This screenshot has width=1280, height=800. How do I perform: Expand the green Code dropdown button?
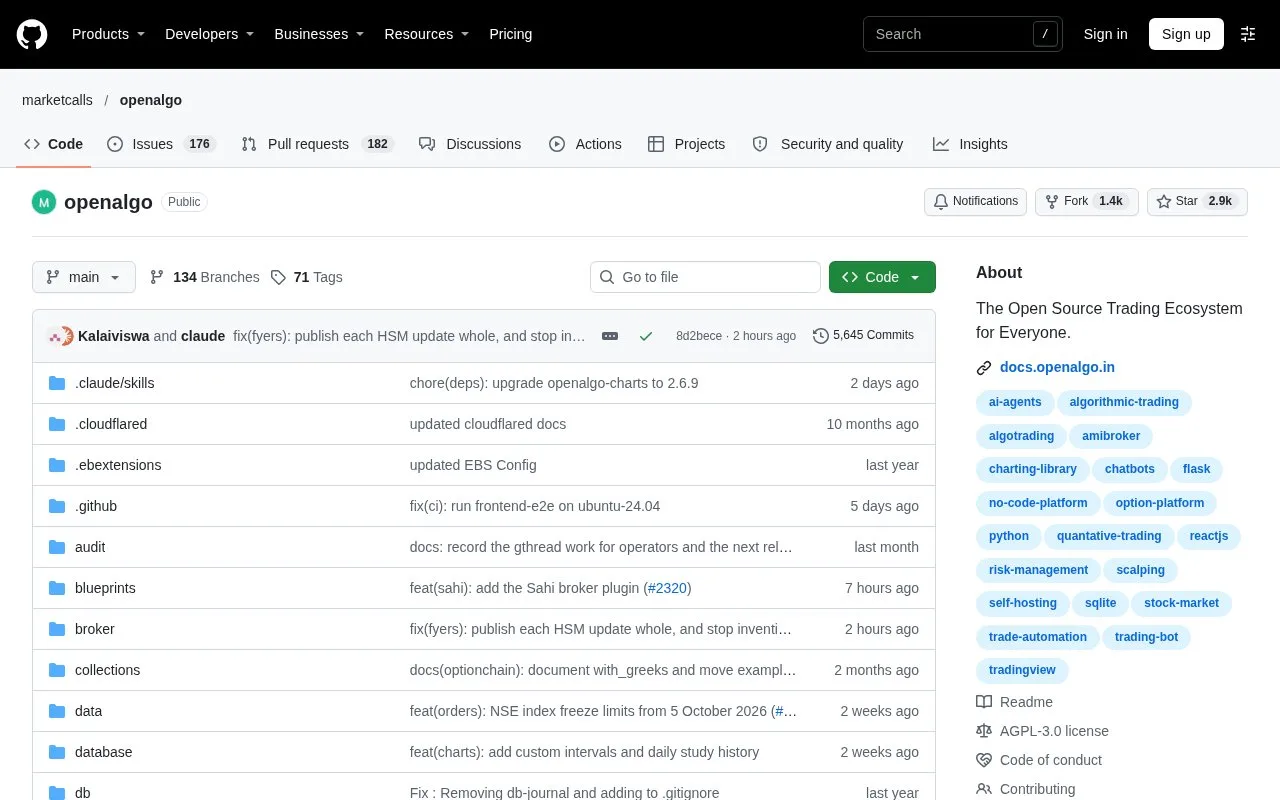point(882,277)
